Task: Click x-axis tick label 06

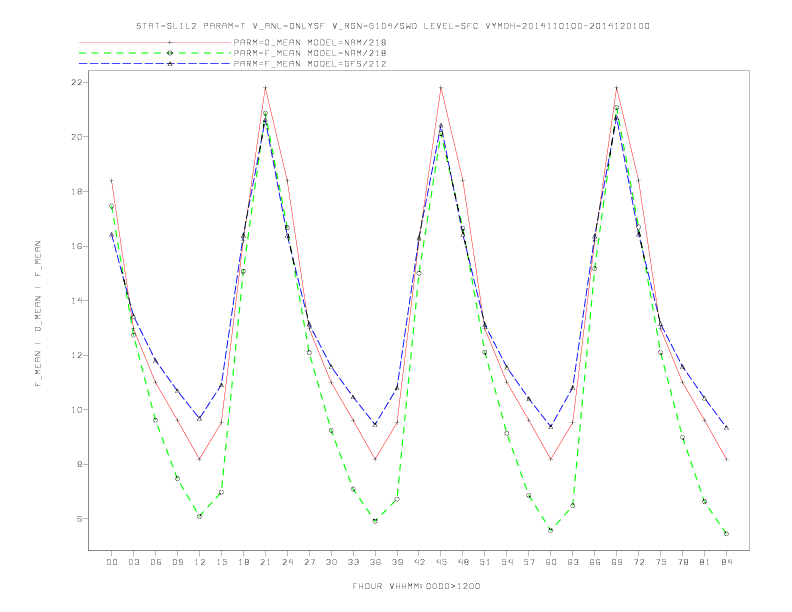Action: [x=156, y=562]
